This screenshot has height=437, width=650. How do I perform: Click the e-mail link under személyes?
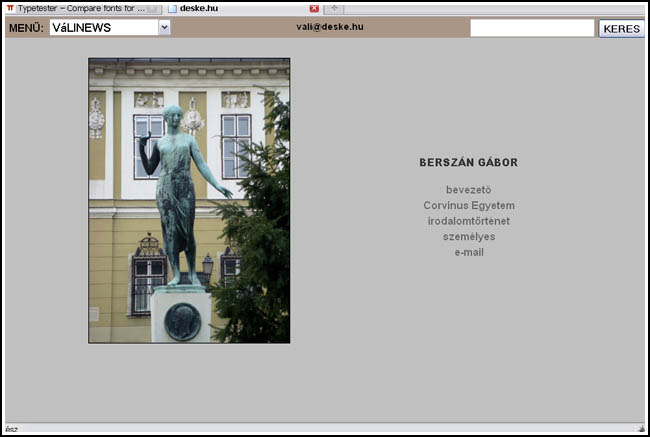[469, 252]
